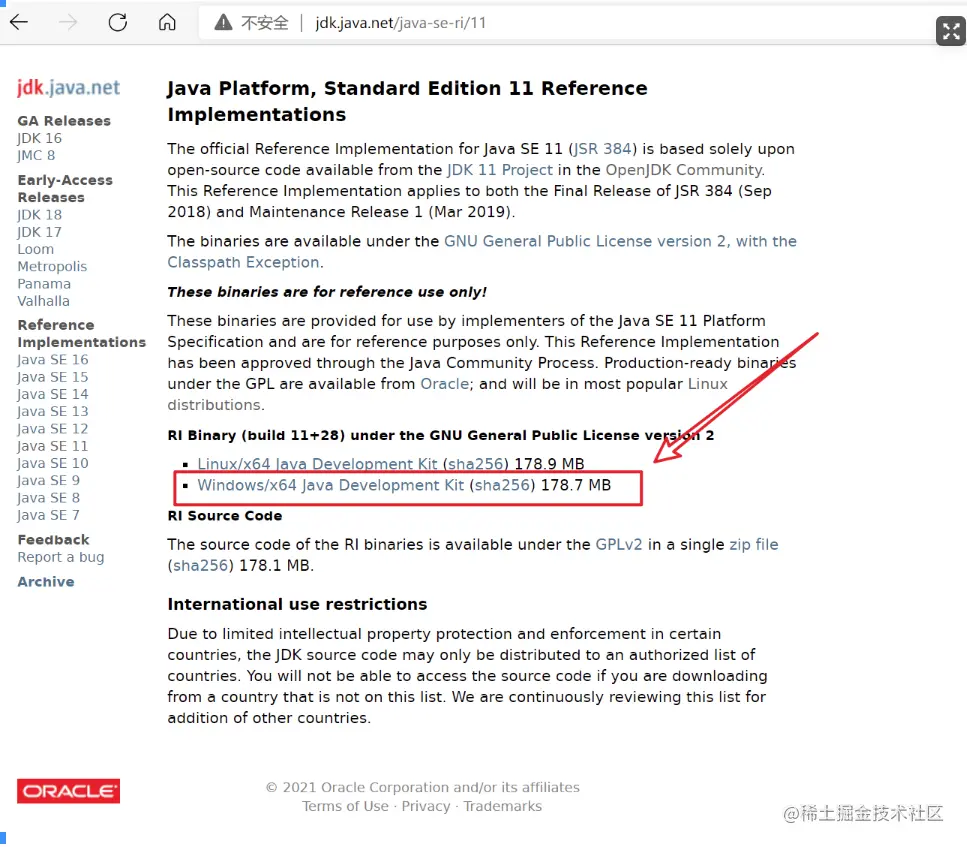
Task: Select Java SE 15 in sidebar
Action: 53,377
